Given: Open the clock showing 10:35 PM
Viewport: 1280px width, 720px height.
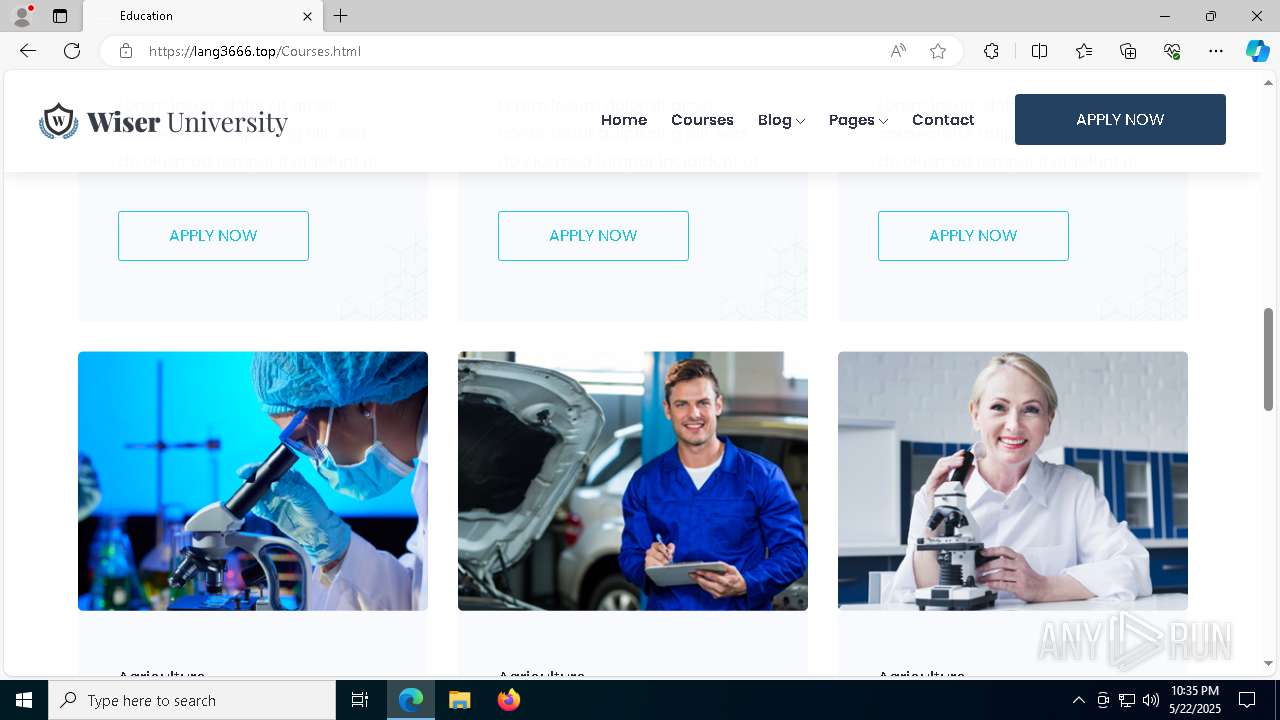Looking at the screenshot, I should (1194, 700).
